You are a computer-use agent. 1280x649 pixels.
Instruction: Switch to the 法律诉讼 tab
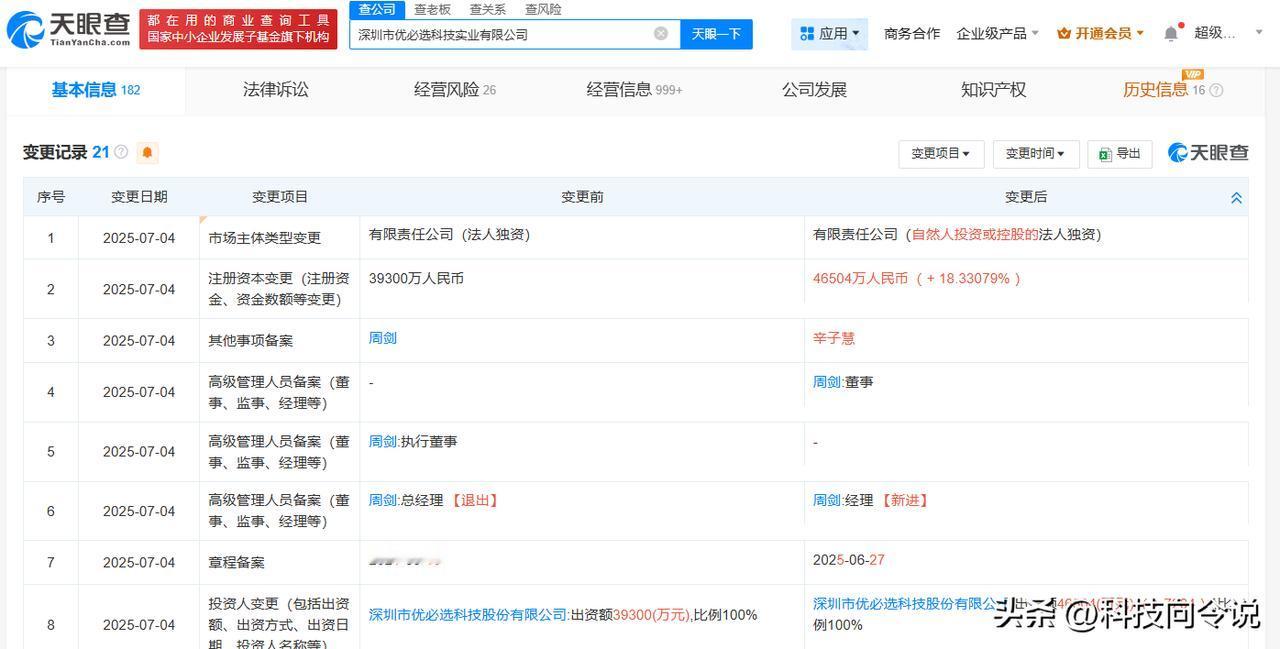276,90
